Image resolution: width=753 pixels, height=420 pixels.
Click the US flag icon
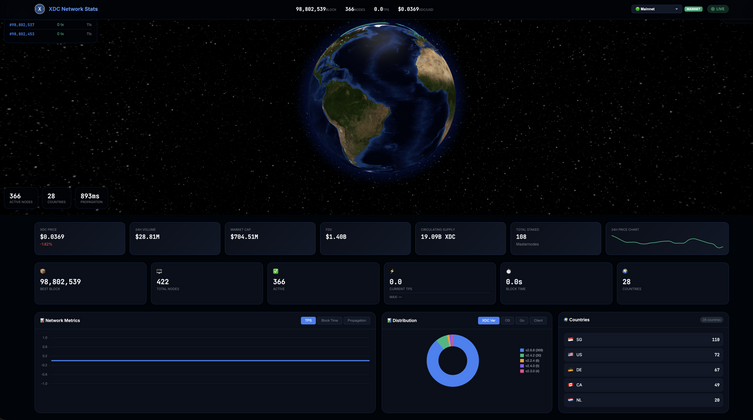coord(571,355)
